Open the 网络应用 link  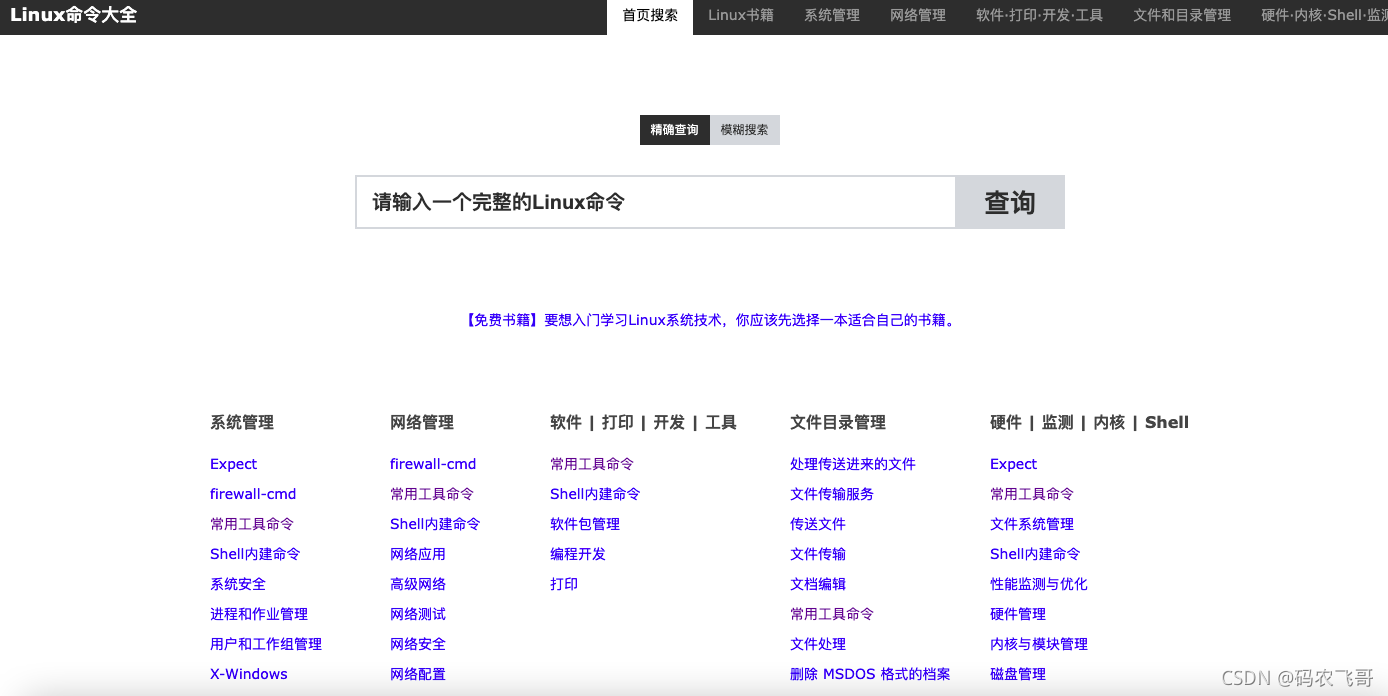click(418, 554)
